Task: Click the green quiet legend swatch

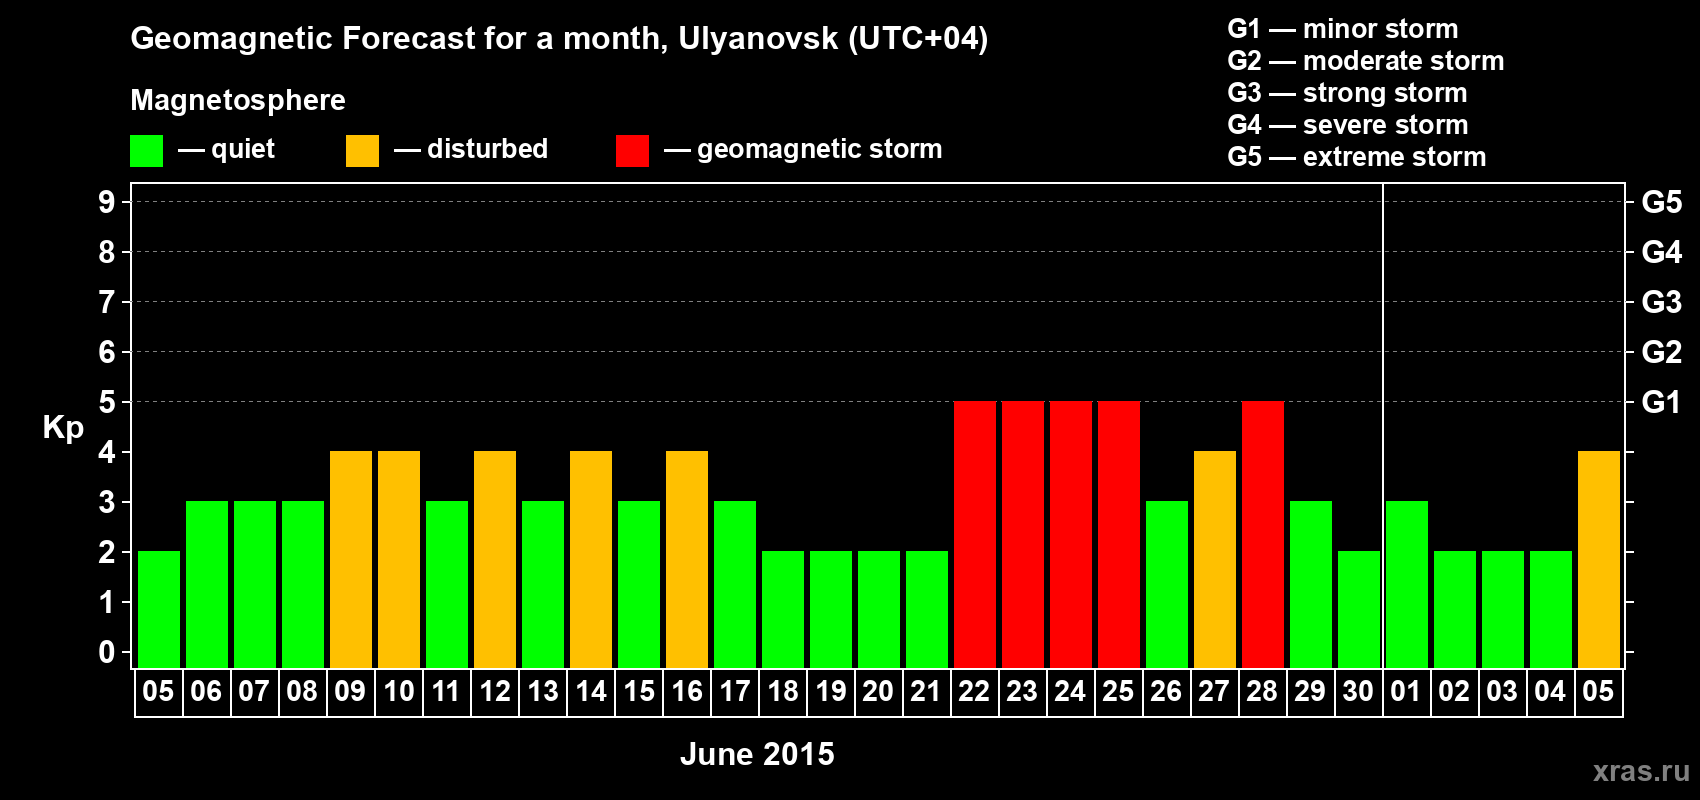Action: 146,151
